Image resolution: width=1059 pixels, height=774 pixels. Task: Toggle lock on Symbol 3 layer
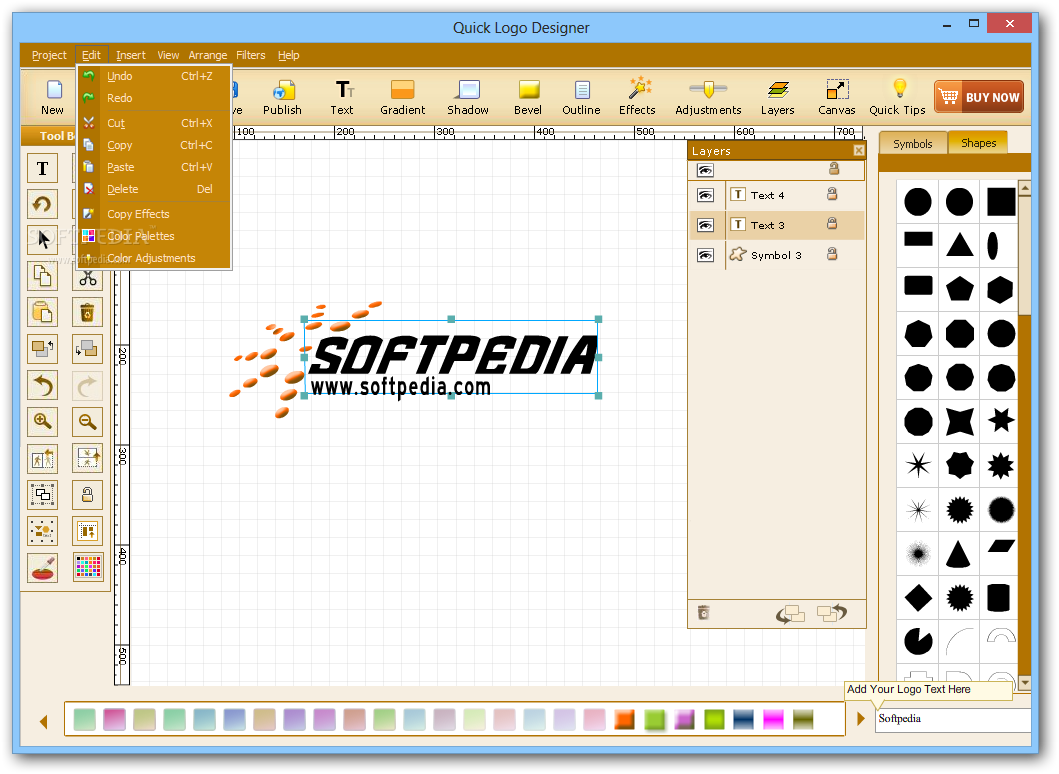point(832,253)
